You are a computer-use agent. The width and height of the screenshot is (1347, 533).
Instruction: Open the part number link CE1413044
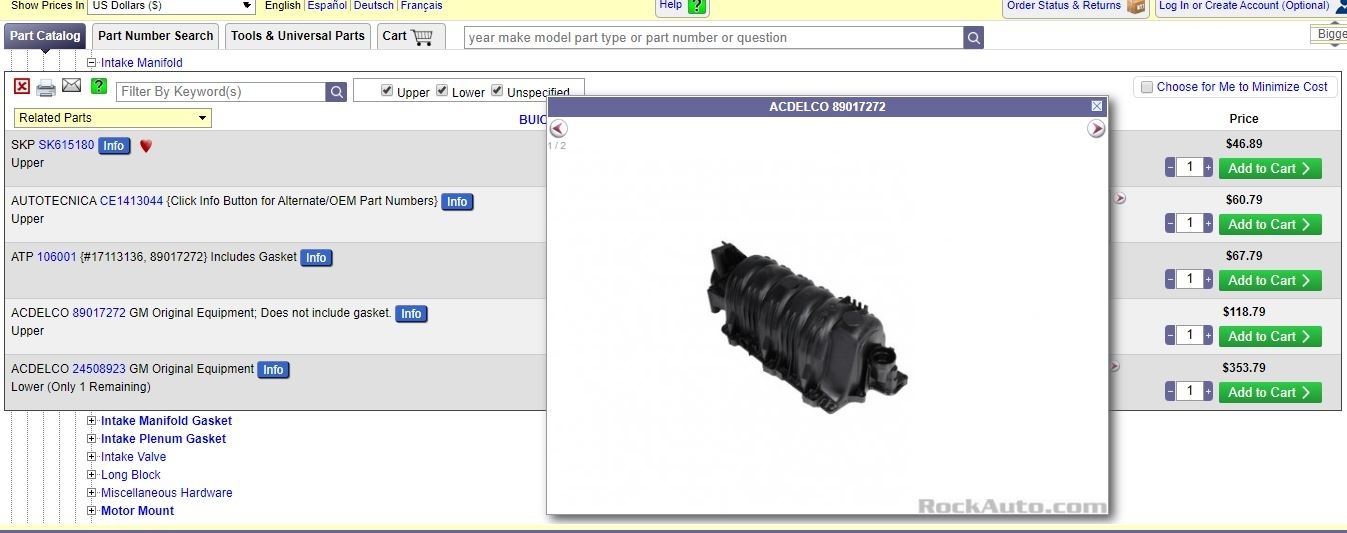pos(131,201)
